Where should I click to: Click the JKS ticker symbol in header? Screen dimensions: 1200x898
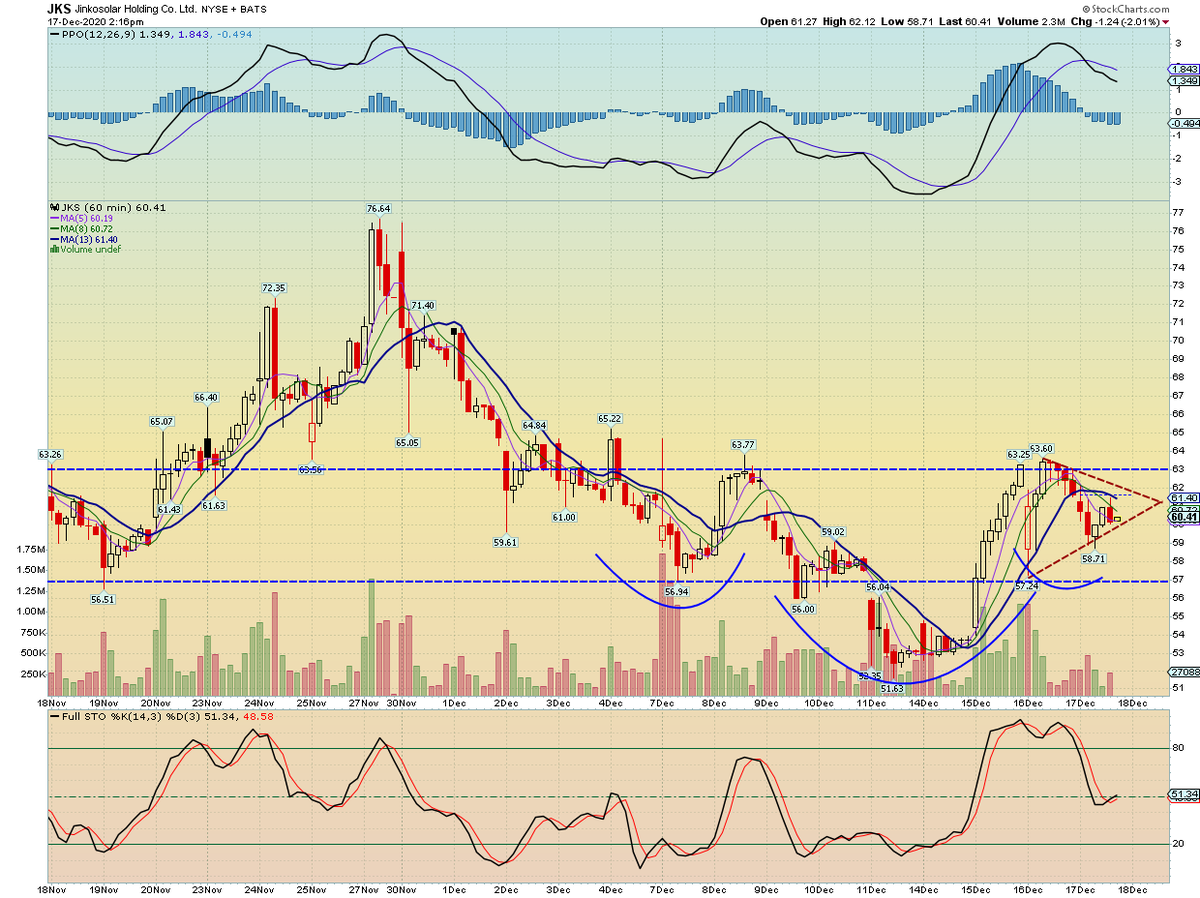[x=57, y=7]
